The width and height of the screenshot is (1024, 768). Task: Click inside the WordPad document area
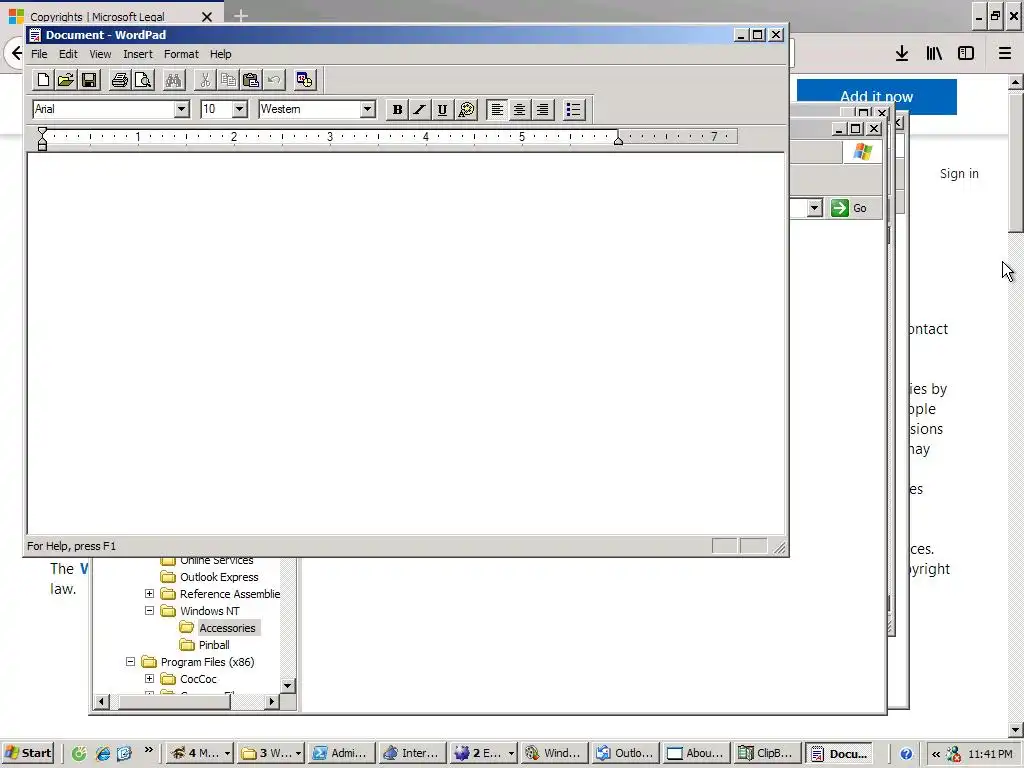tap(406, 344)
